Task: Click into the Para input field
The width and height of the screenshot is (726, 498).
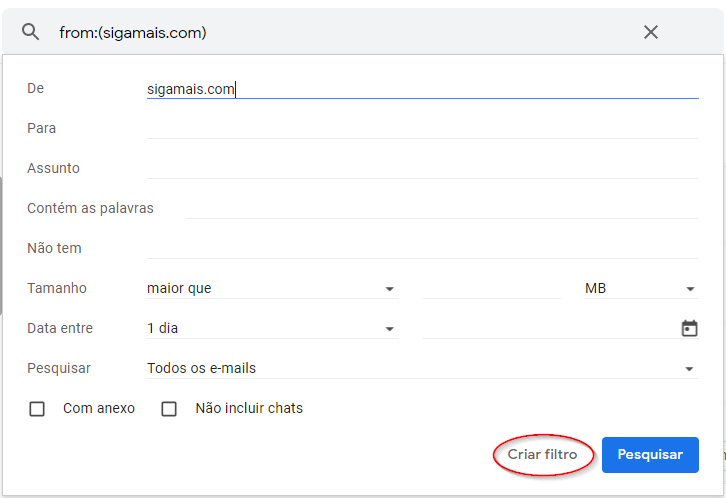Action: 421,129
